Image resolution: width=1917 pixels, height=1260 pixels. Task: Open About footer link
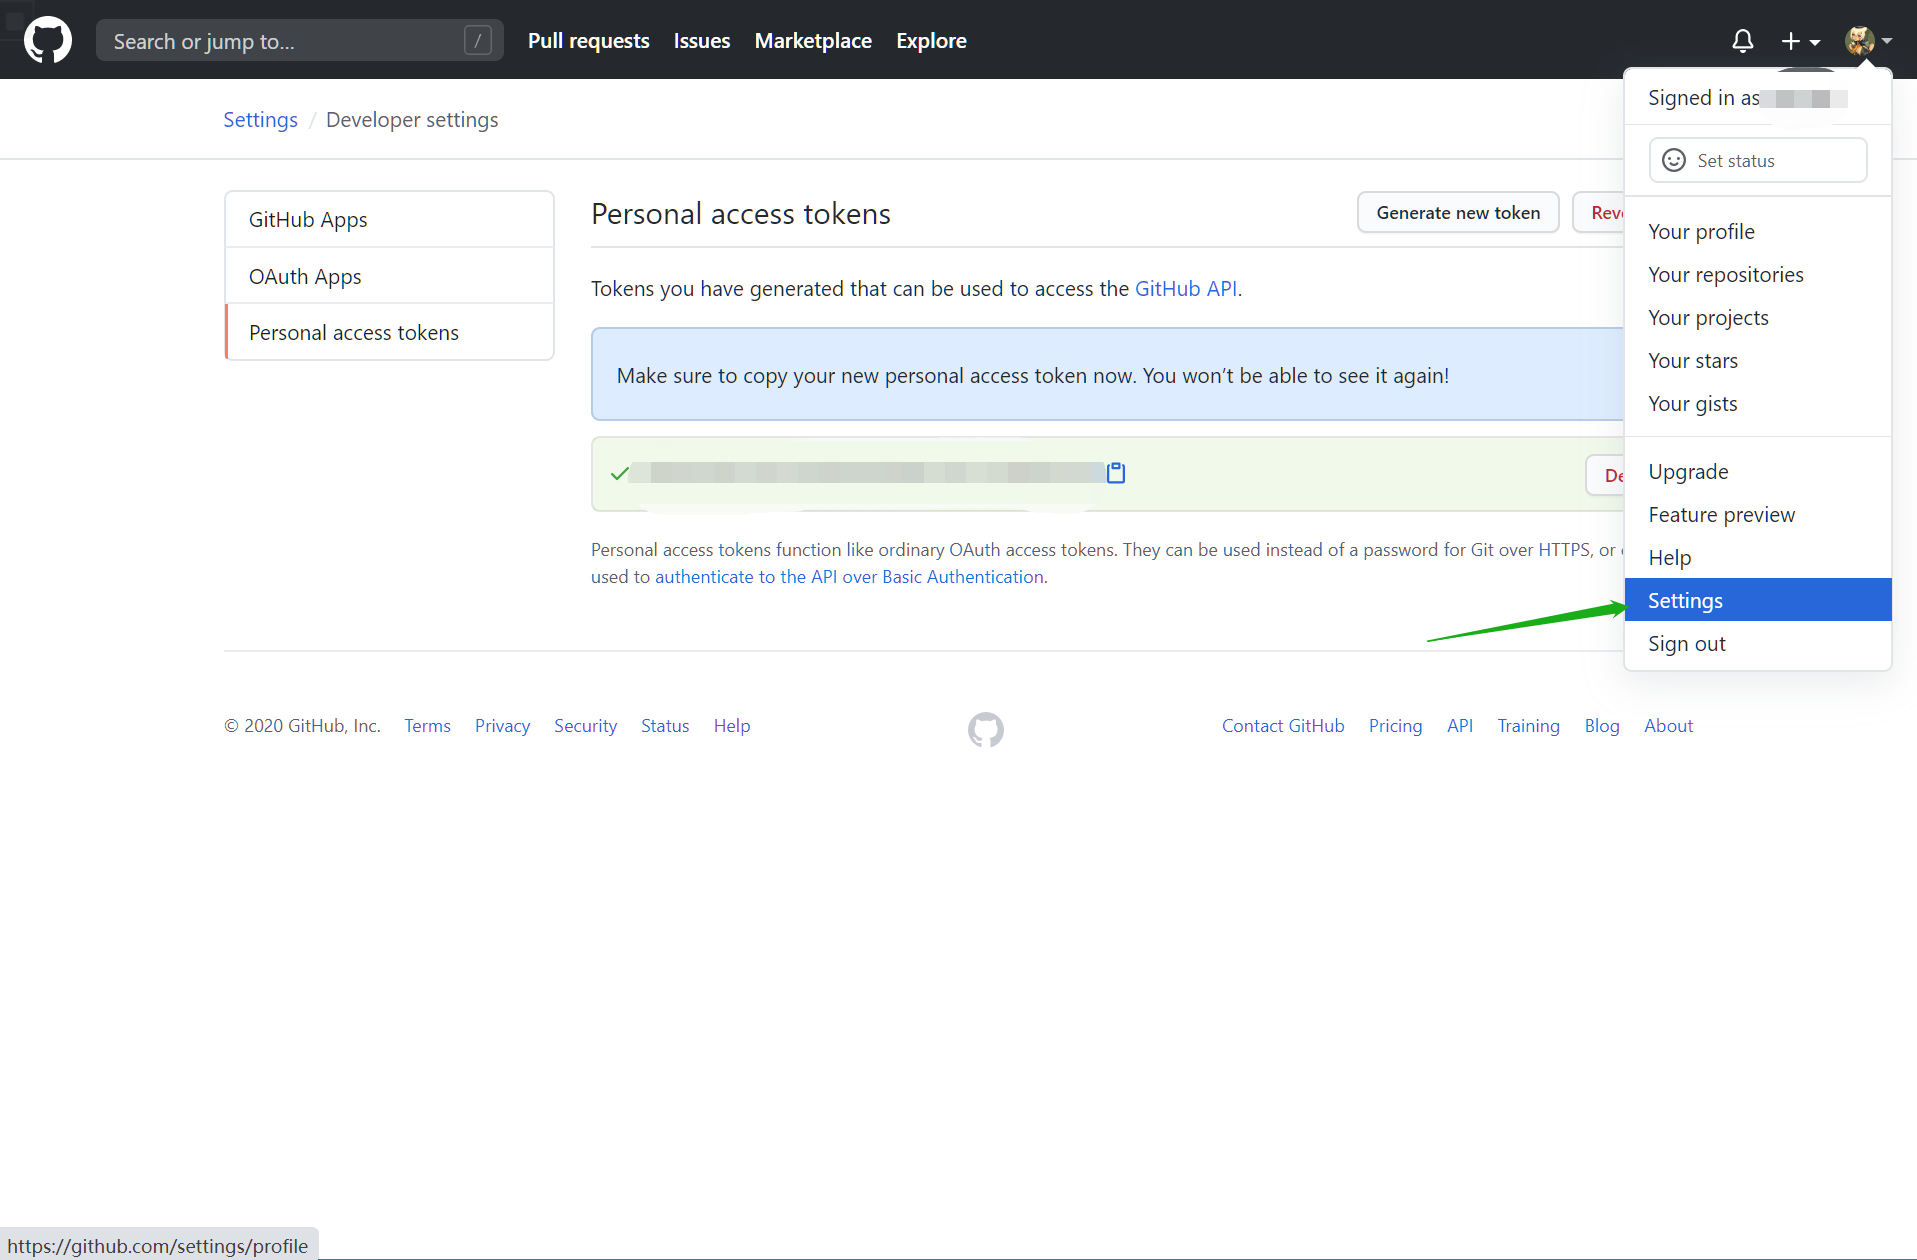coord(1668,726)
